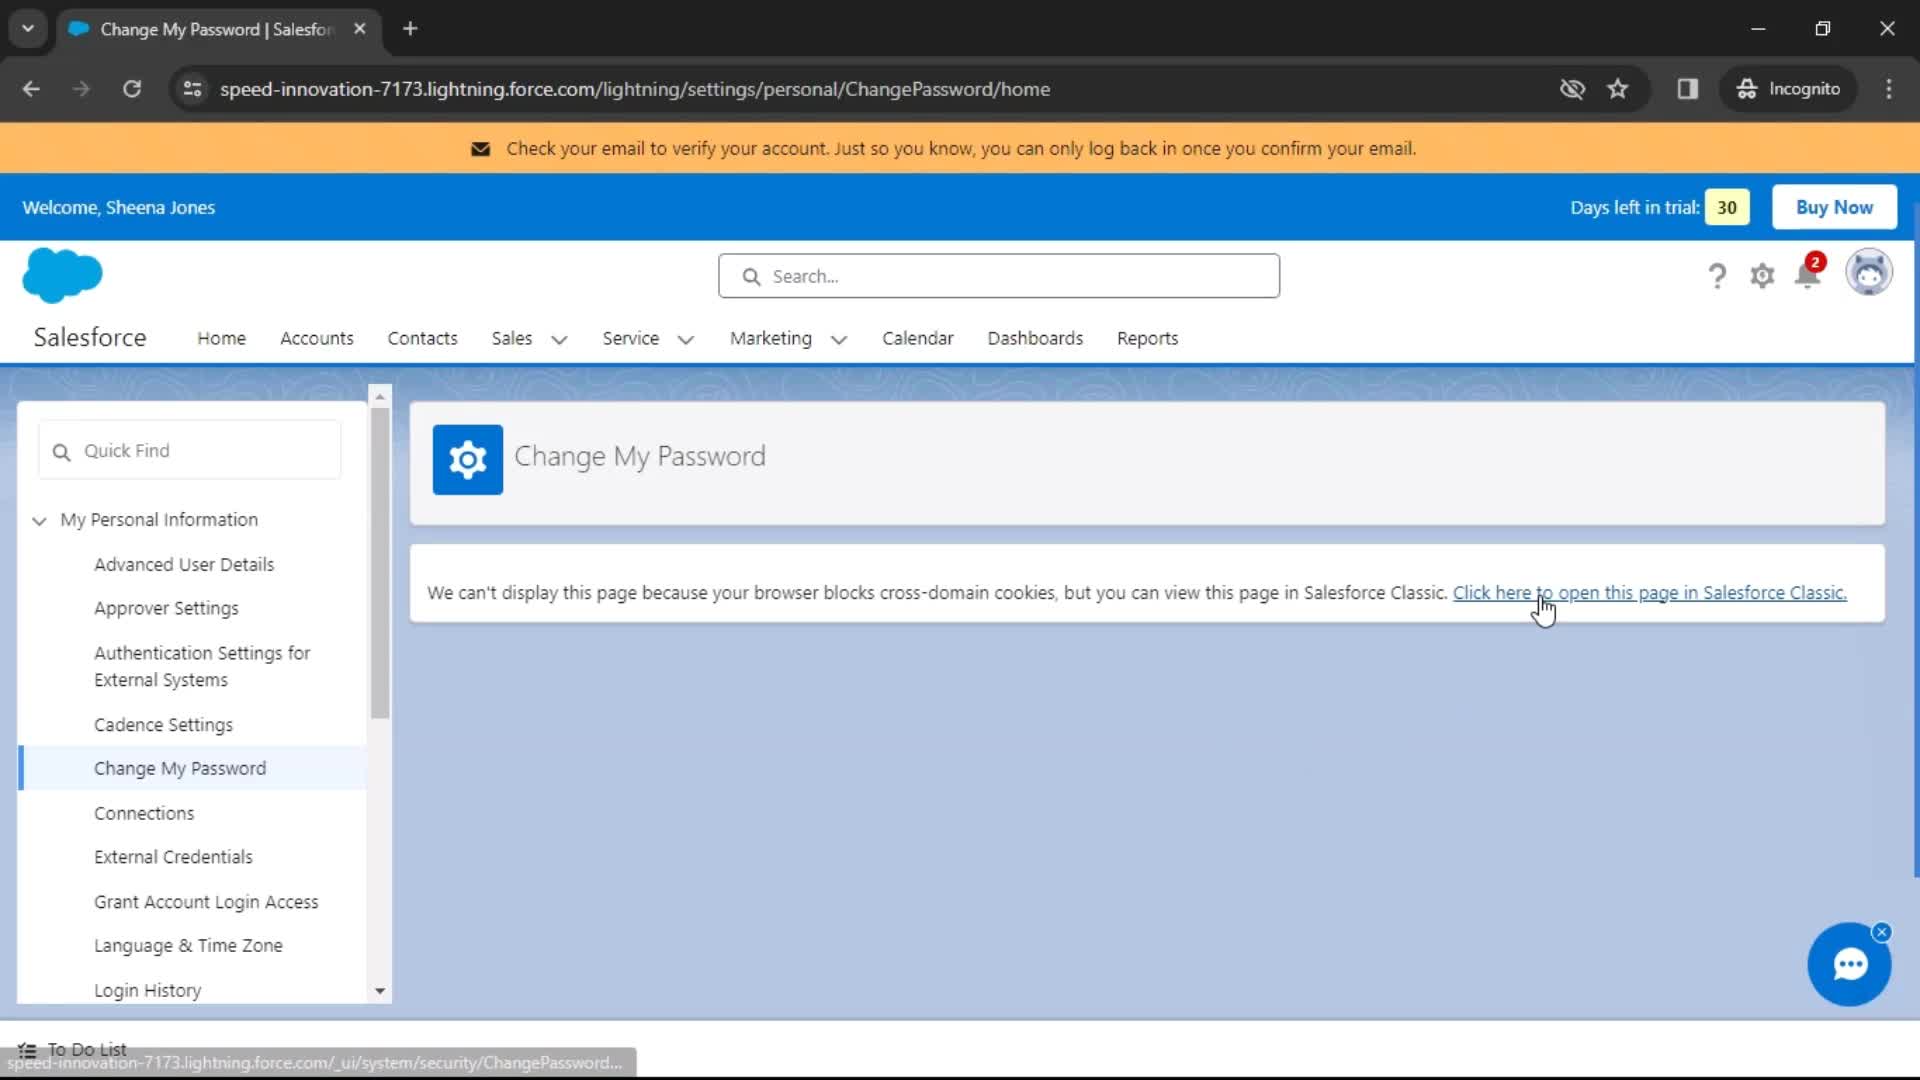This screenshot has width=1920, height=1080.
Task: Select Cadence Settings
Action: click(163, 724)
